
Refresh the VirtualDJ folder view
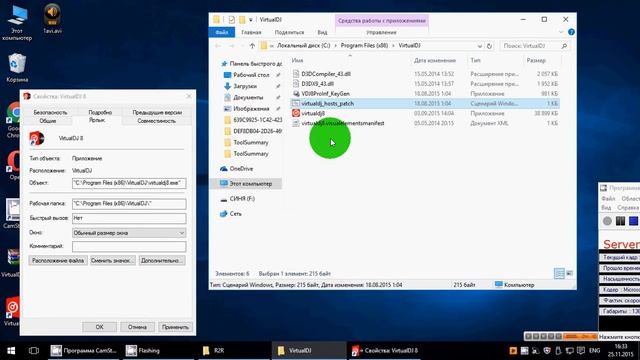489,46
